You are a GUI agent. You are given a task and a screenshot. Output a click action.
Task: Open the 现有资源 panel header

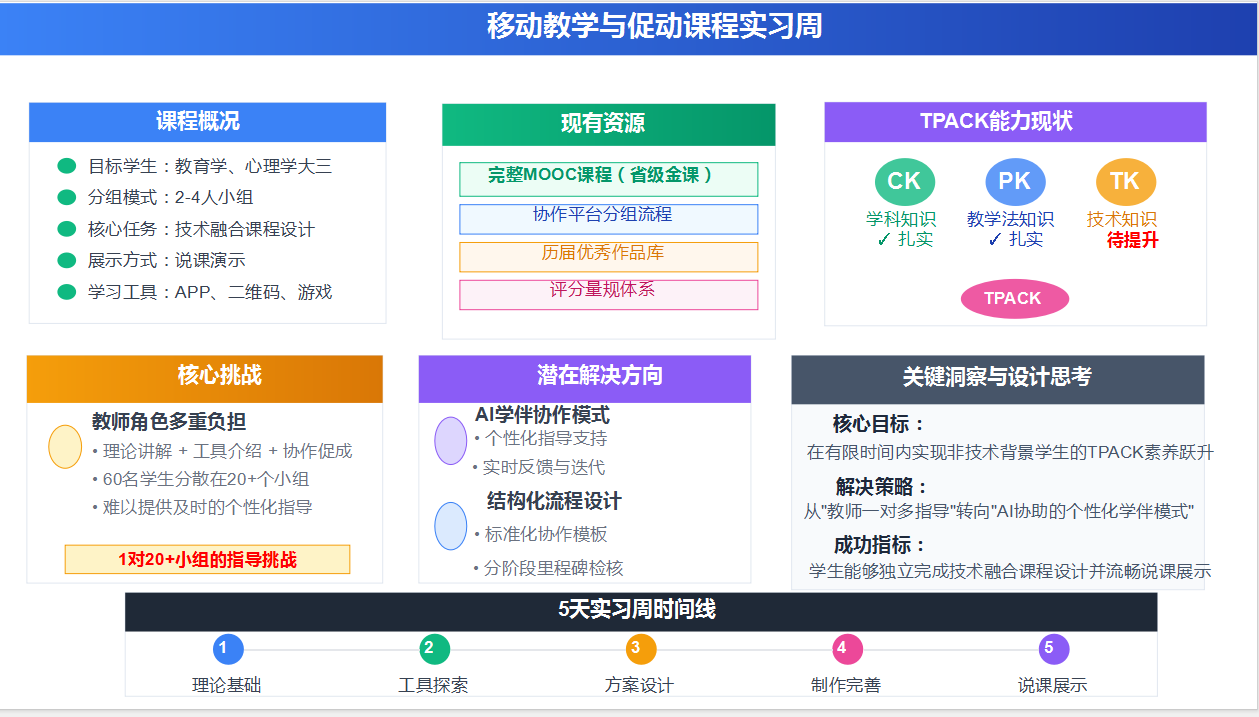click(607, 124)
